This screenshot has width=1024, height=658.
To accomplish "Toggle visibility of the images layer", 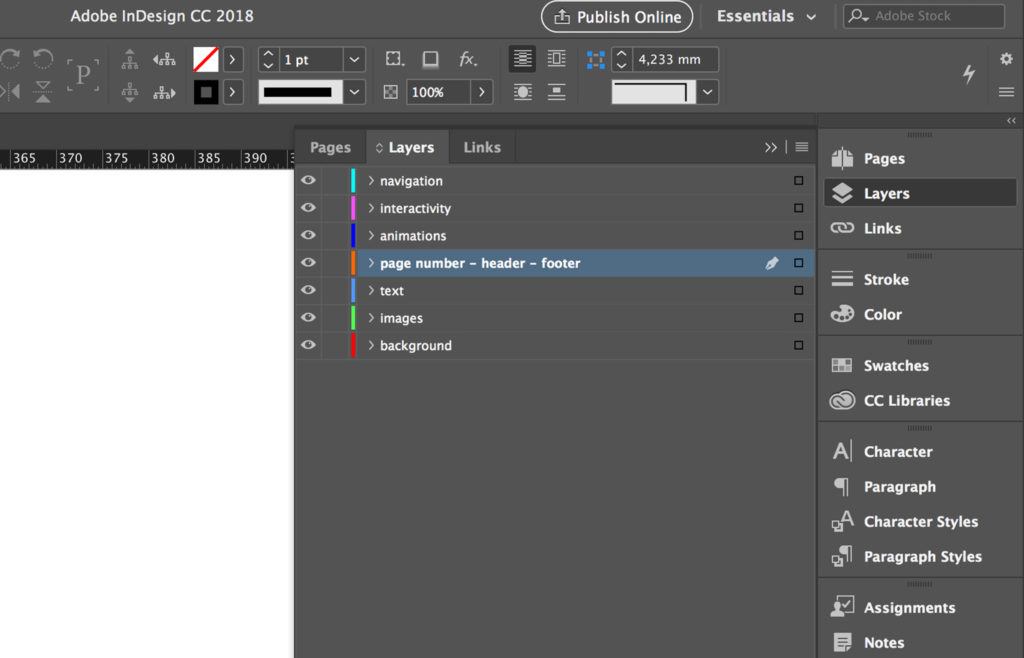I will click(308, 317).
